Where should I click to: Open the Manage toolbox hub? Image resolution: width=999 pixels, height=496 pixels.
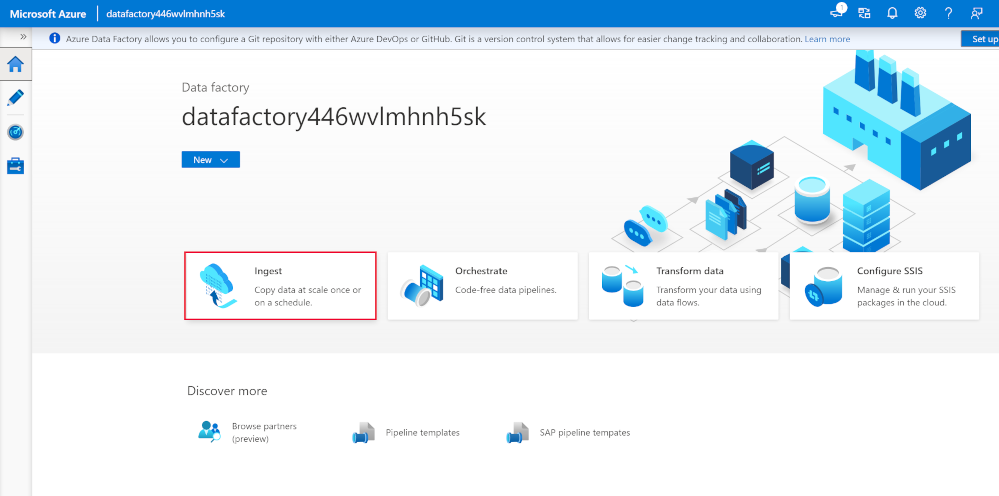(15, 167)
